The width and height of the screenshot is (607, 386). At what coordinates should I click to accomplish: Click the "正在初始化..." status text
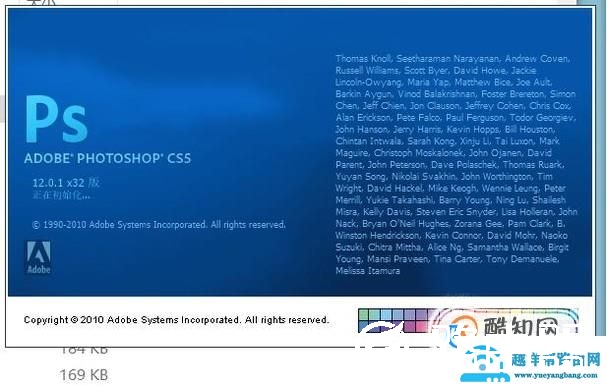[x=61, y=195]
